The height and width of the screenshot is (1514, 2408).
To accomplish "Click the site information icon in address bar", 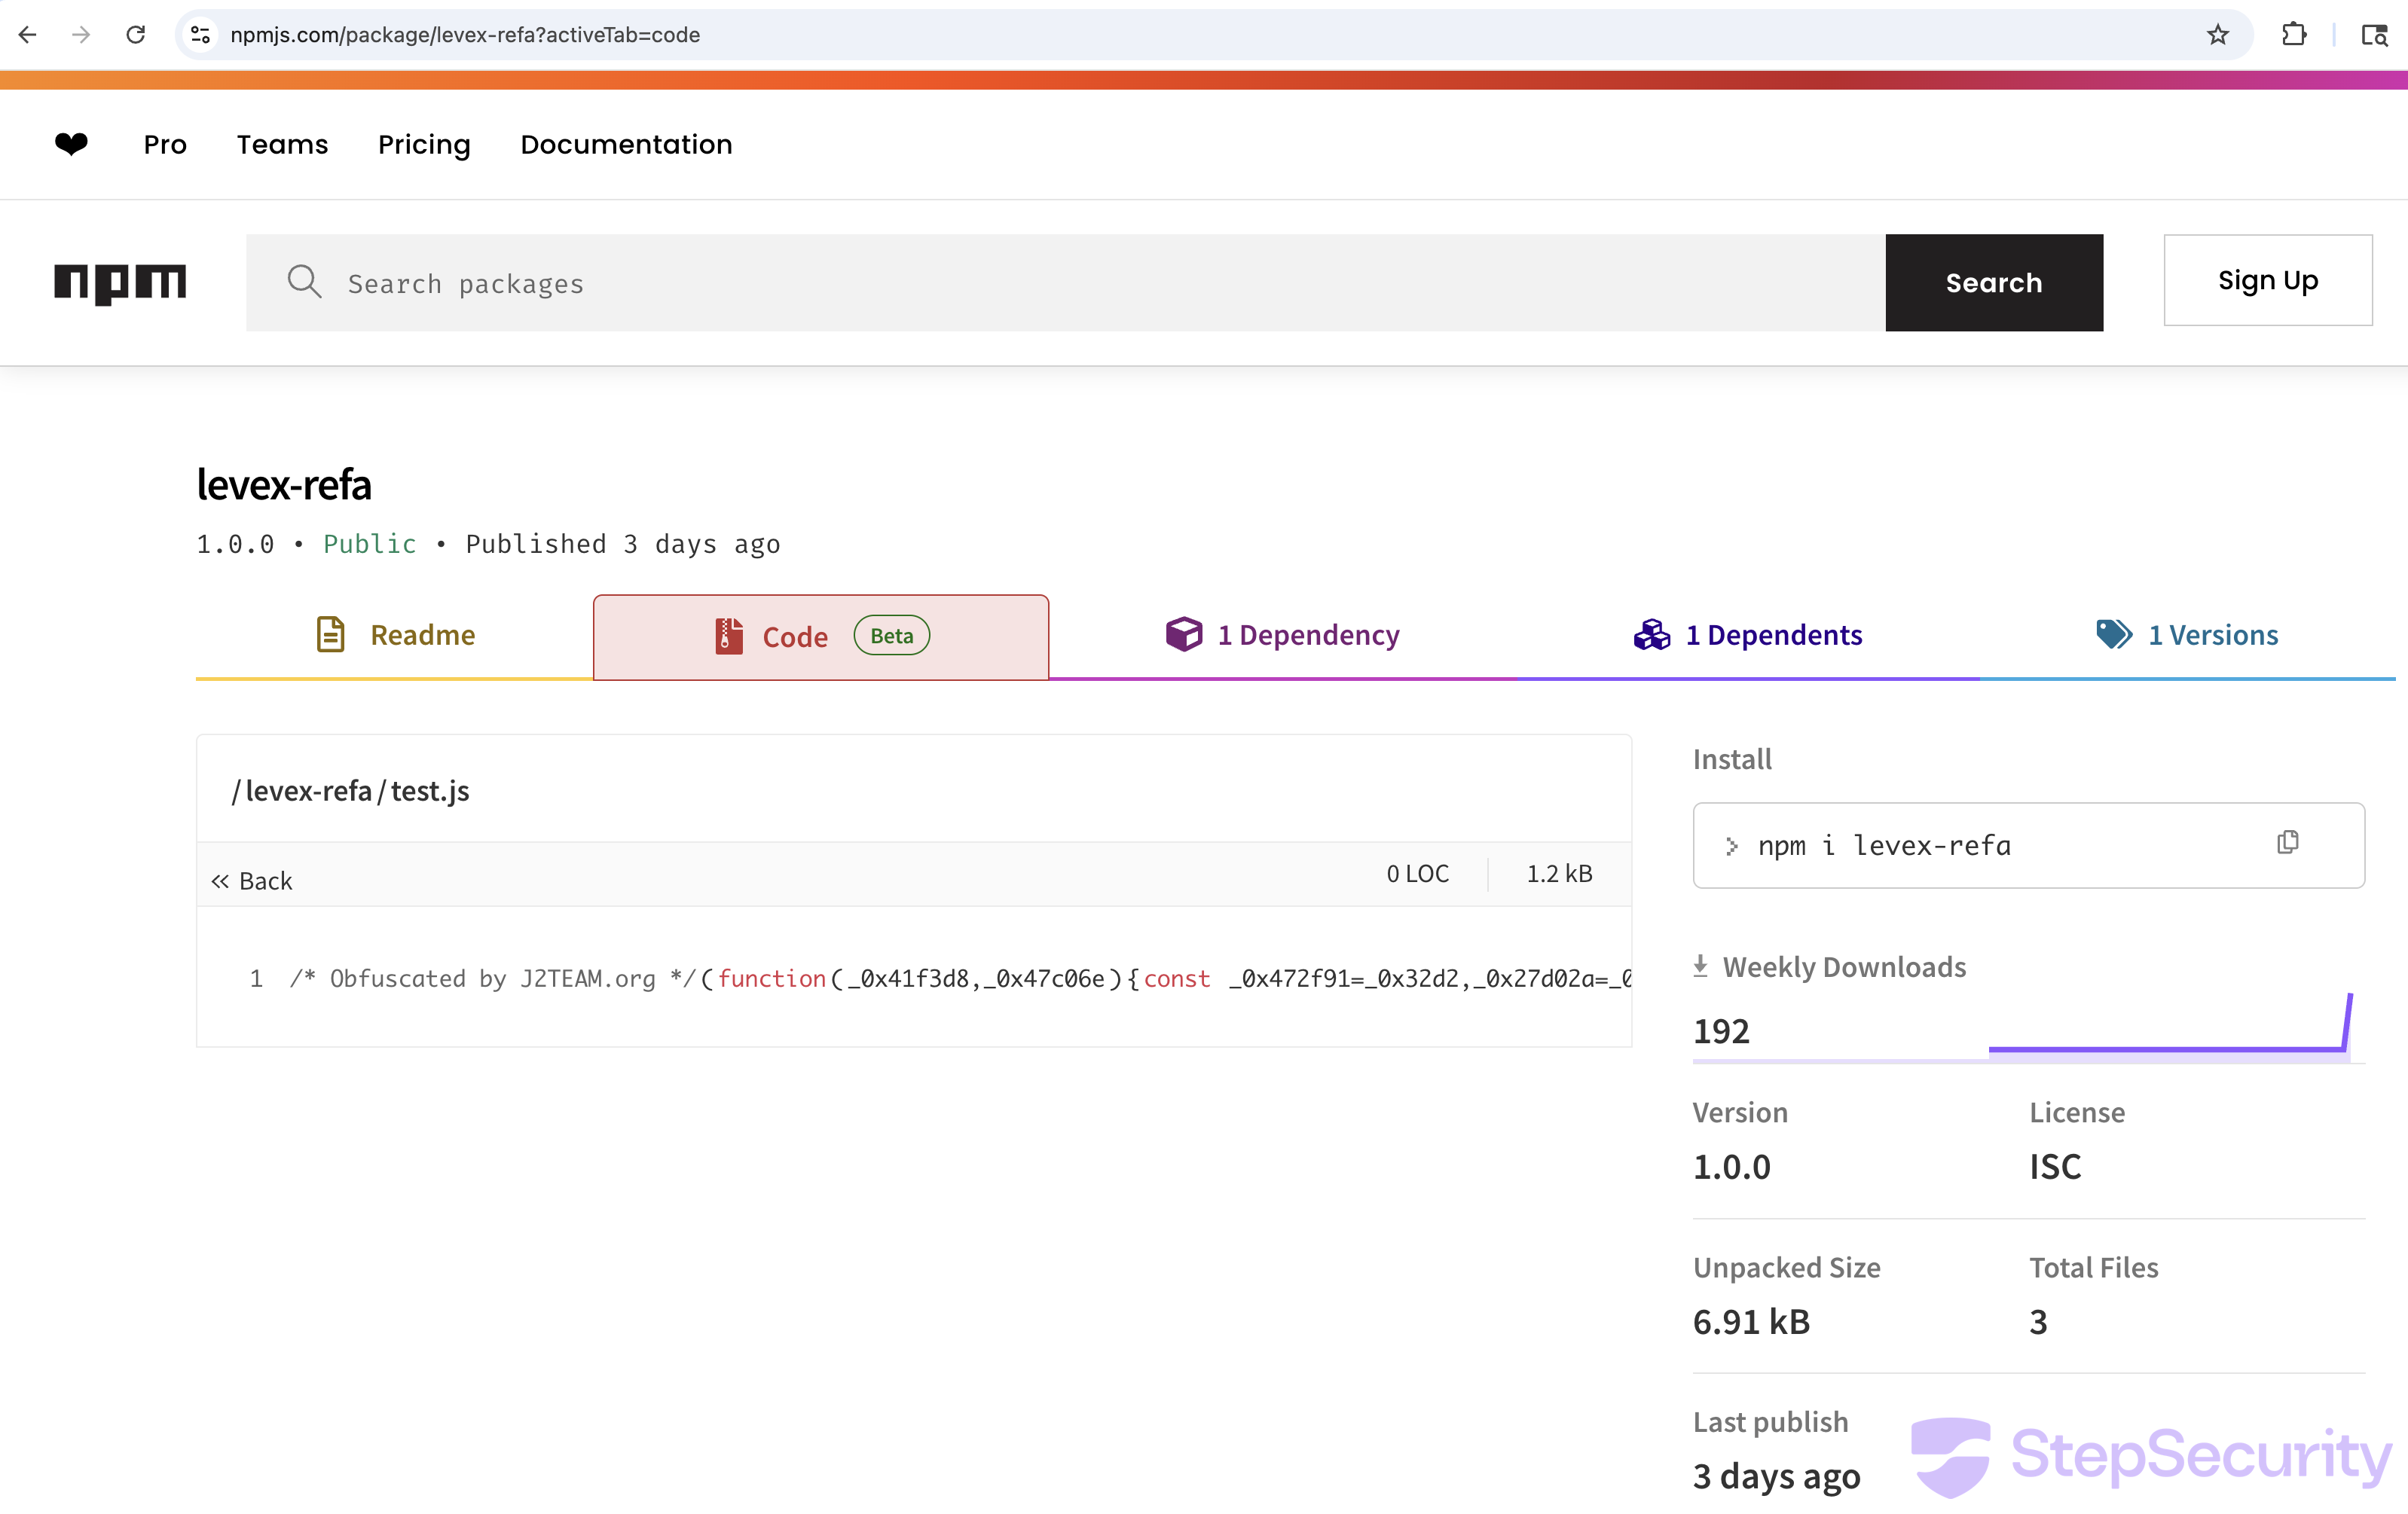I will 200,35.
